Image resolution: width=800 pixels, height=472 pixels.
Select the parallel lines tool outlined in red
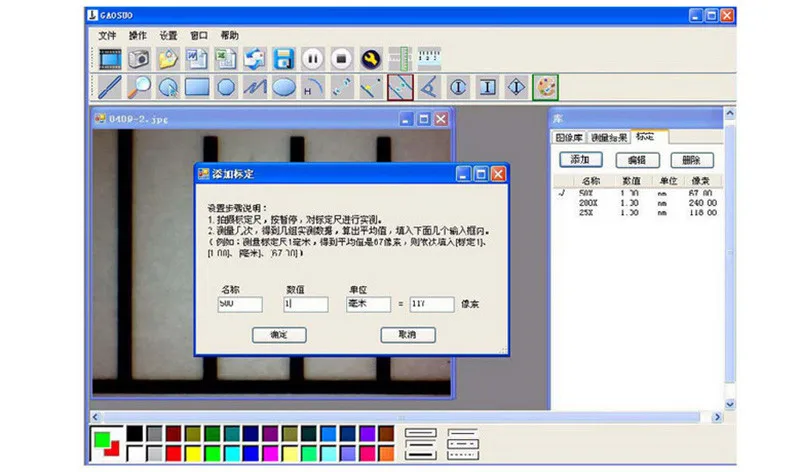pos(400,87)
